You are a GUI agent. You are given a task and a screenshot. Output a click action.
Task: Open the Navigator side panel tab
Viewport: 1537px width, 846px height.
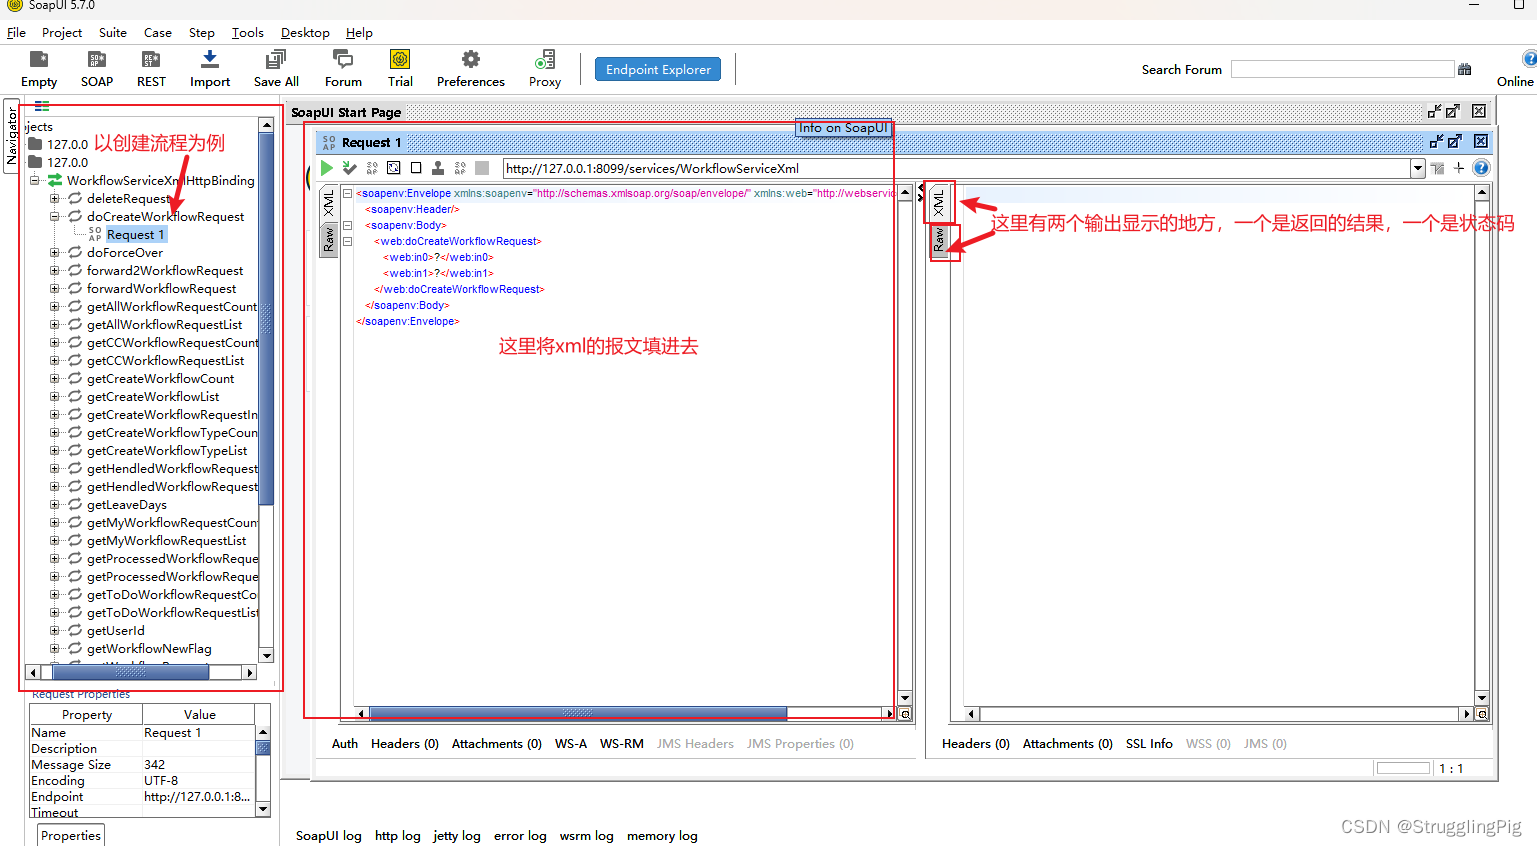pyautogui.click(x=12, y=137)
